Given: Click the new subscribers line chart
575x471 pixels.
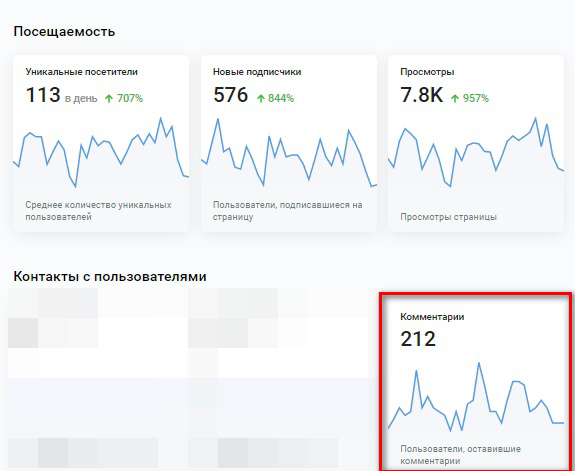Looking at the screenshot, I should pyautogui.click(x=289, y=152).
